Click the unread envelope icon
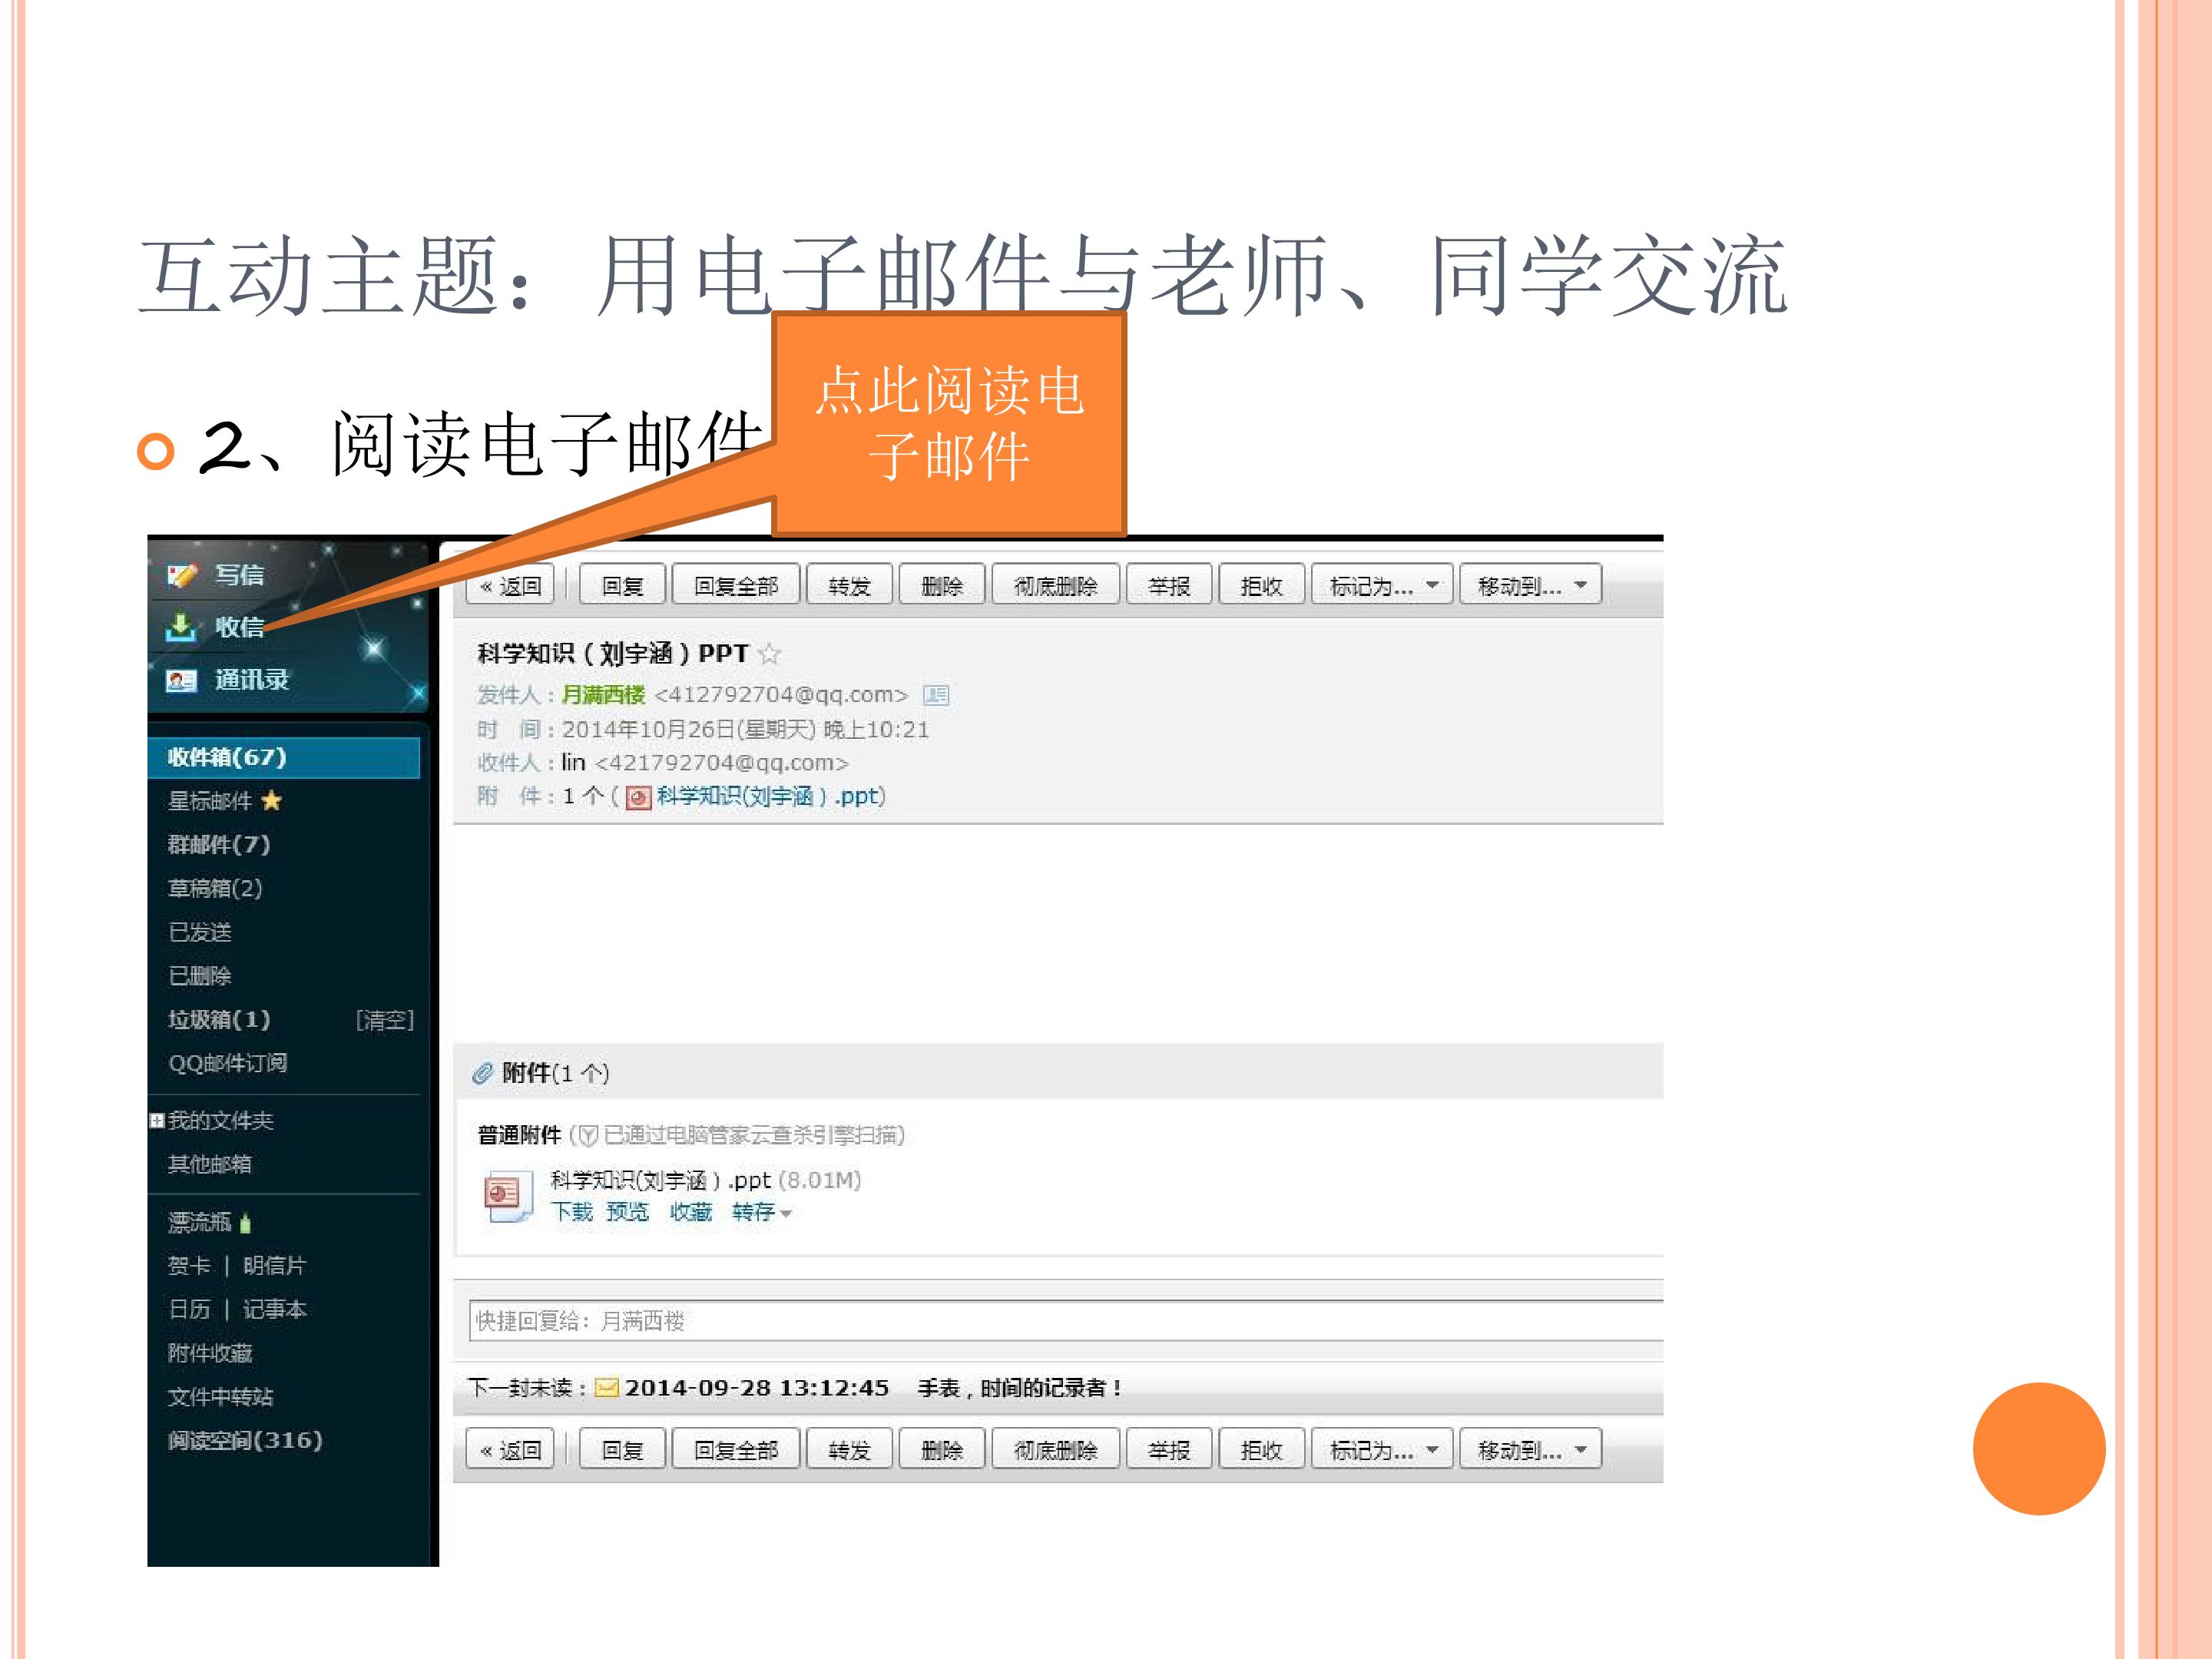This screenshot has width=2212, height=1659. [606, 1387]
